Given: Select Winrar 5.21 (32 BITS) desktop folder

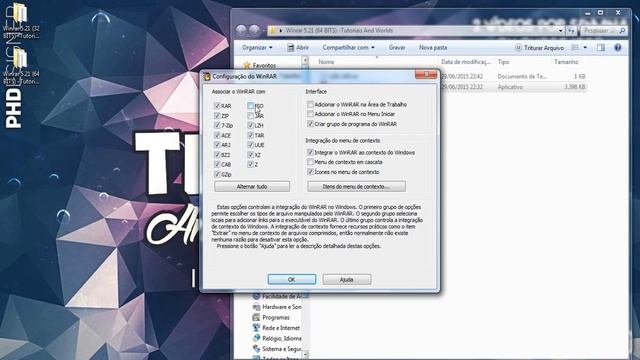Looking at the screenshot, I should tap(20, 21).
